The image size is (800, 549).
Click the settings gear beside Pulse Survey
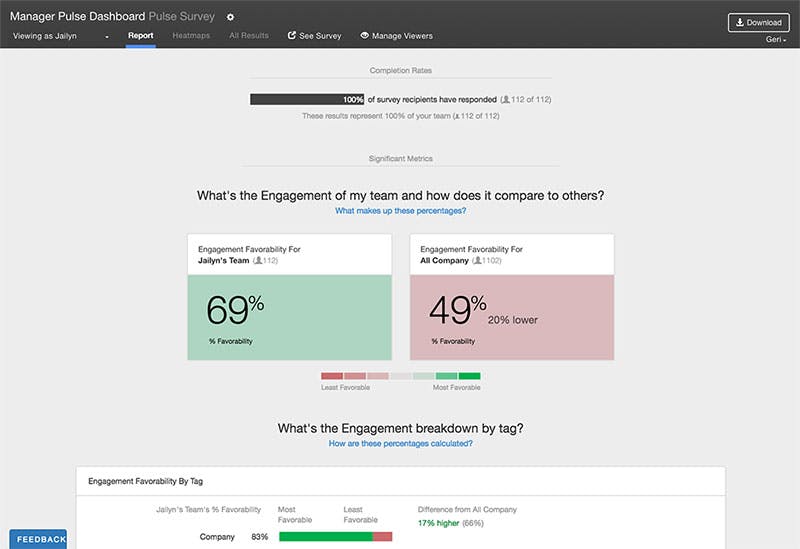click(231, 18)
